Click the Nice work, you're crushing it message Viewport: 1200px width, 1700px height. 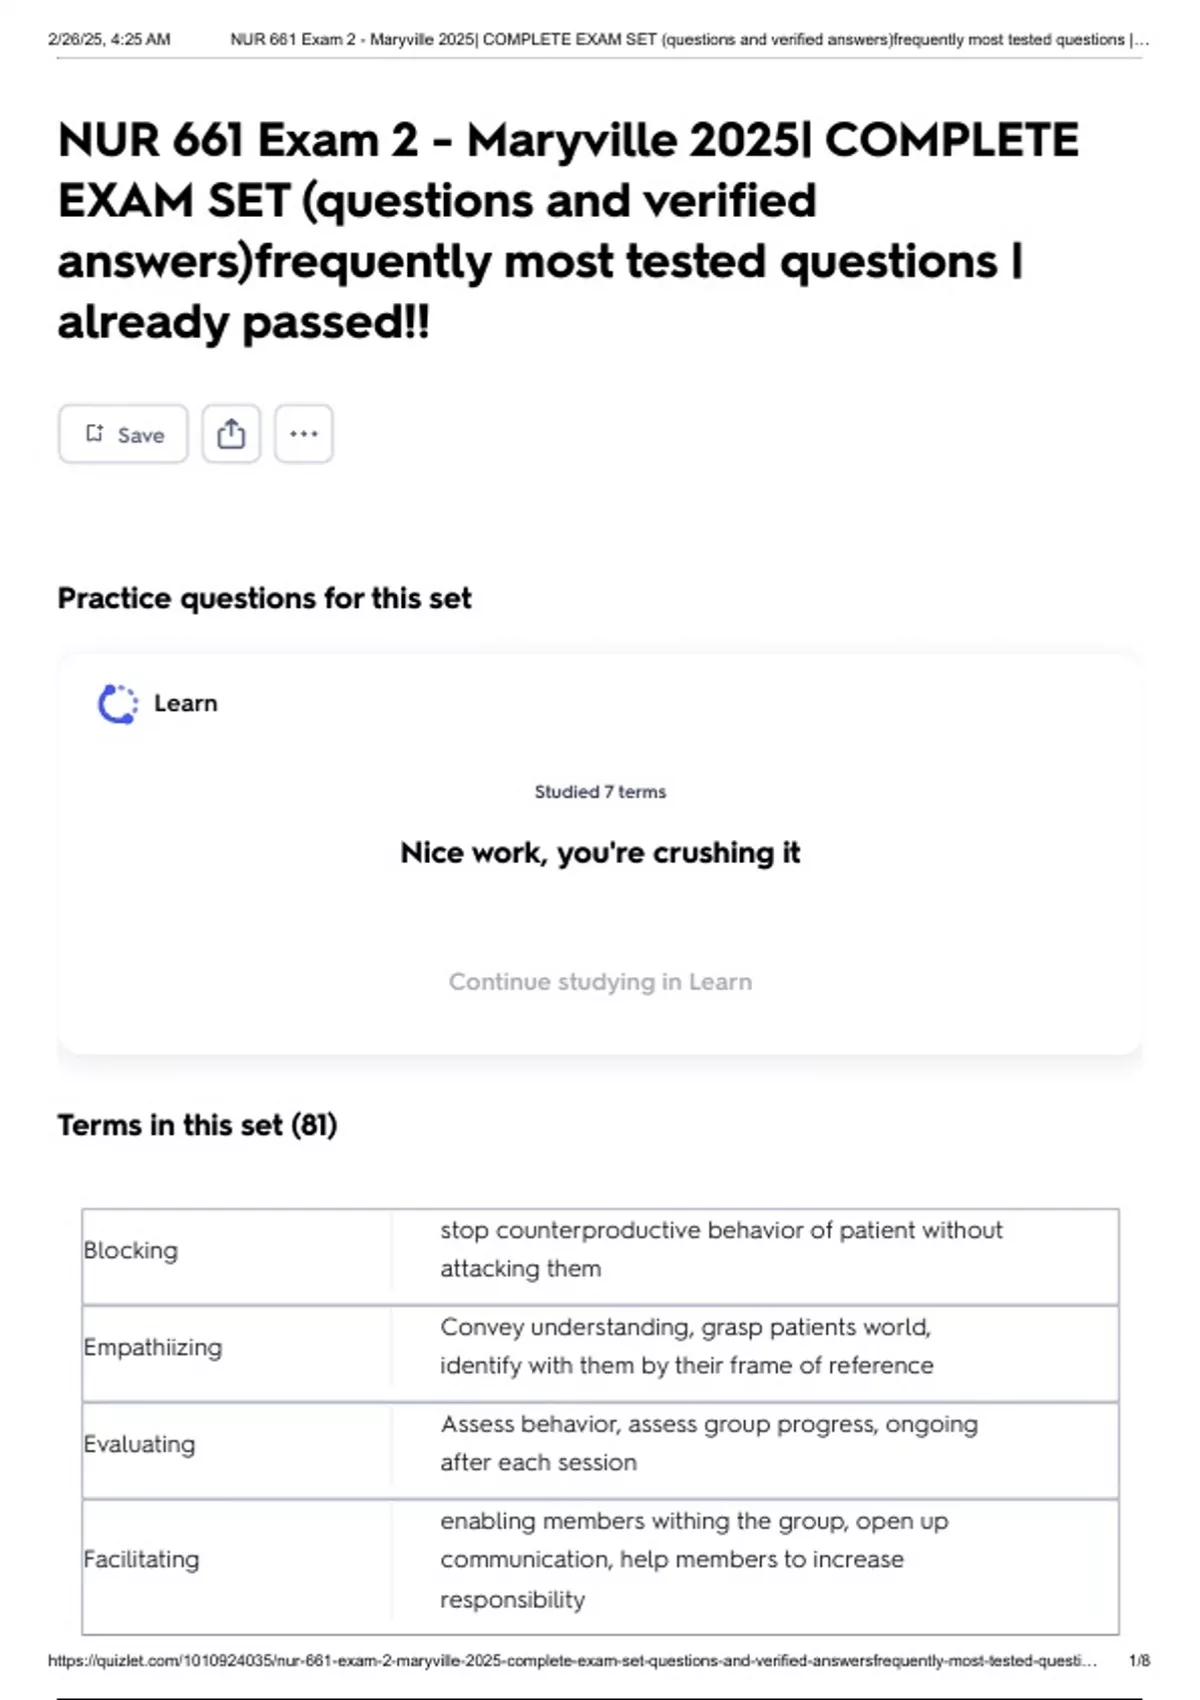coord(600,852)
